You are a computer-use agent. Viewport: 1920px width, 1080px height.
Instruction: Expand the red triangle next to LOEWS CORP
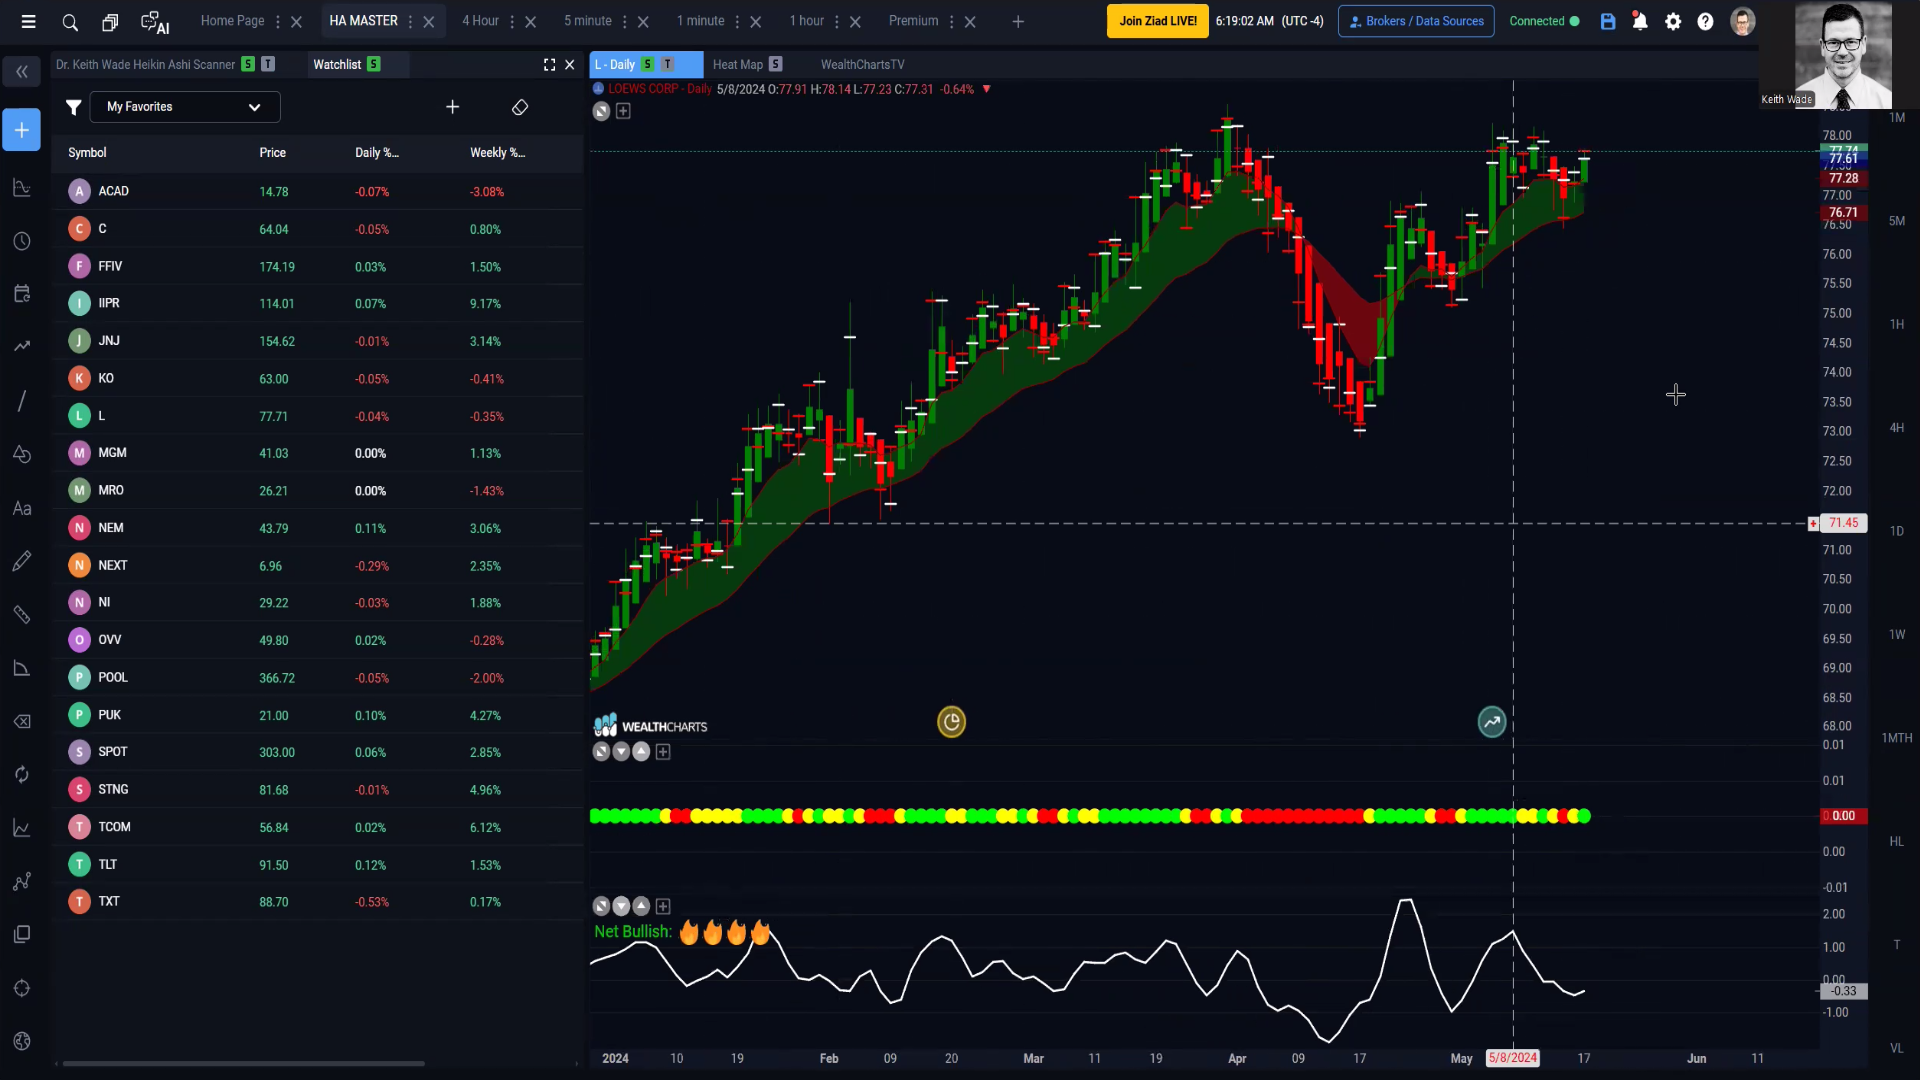[987, 89]
